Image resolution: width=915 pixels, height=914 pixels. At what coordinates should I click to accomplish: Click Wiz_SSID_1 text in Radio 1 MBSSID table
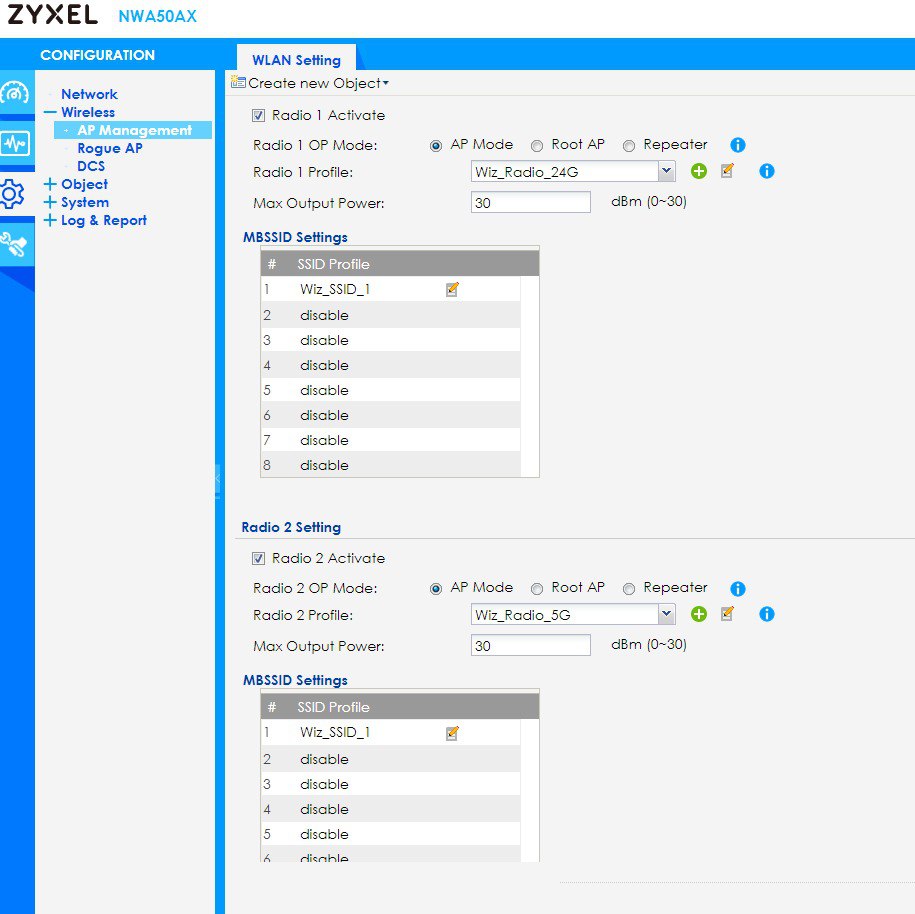[x=335, y=289]
